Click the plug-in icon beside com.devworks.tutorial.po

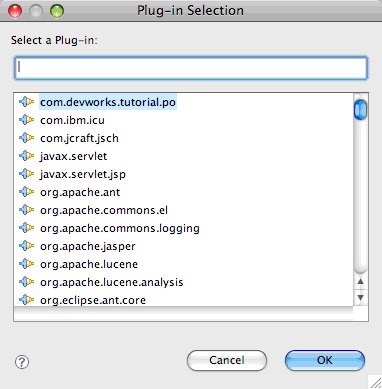[27, 102]
